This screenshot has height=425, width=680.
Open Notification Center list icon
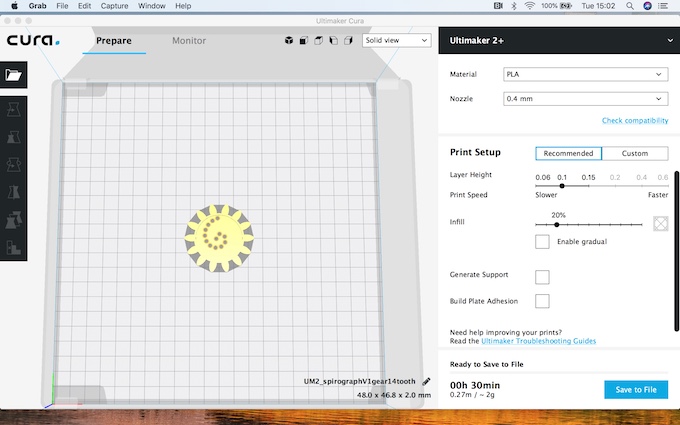[x=663, y=6]
